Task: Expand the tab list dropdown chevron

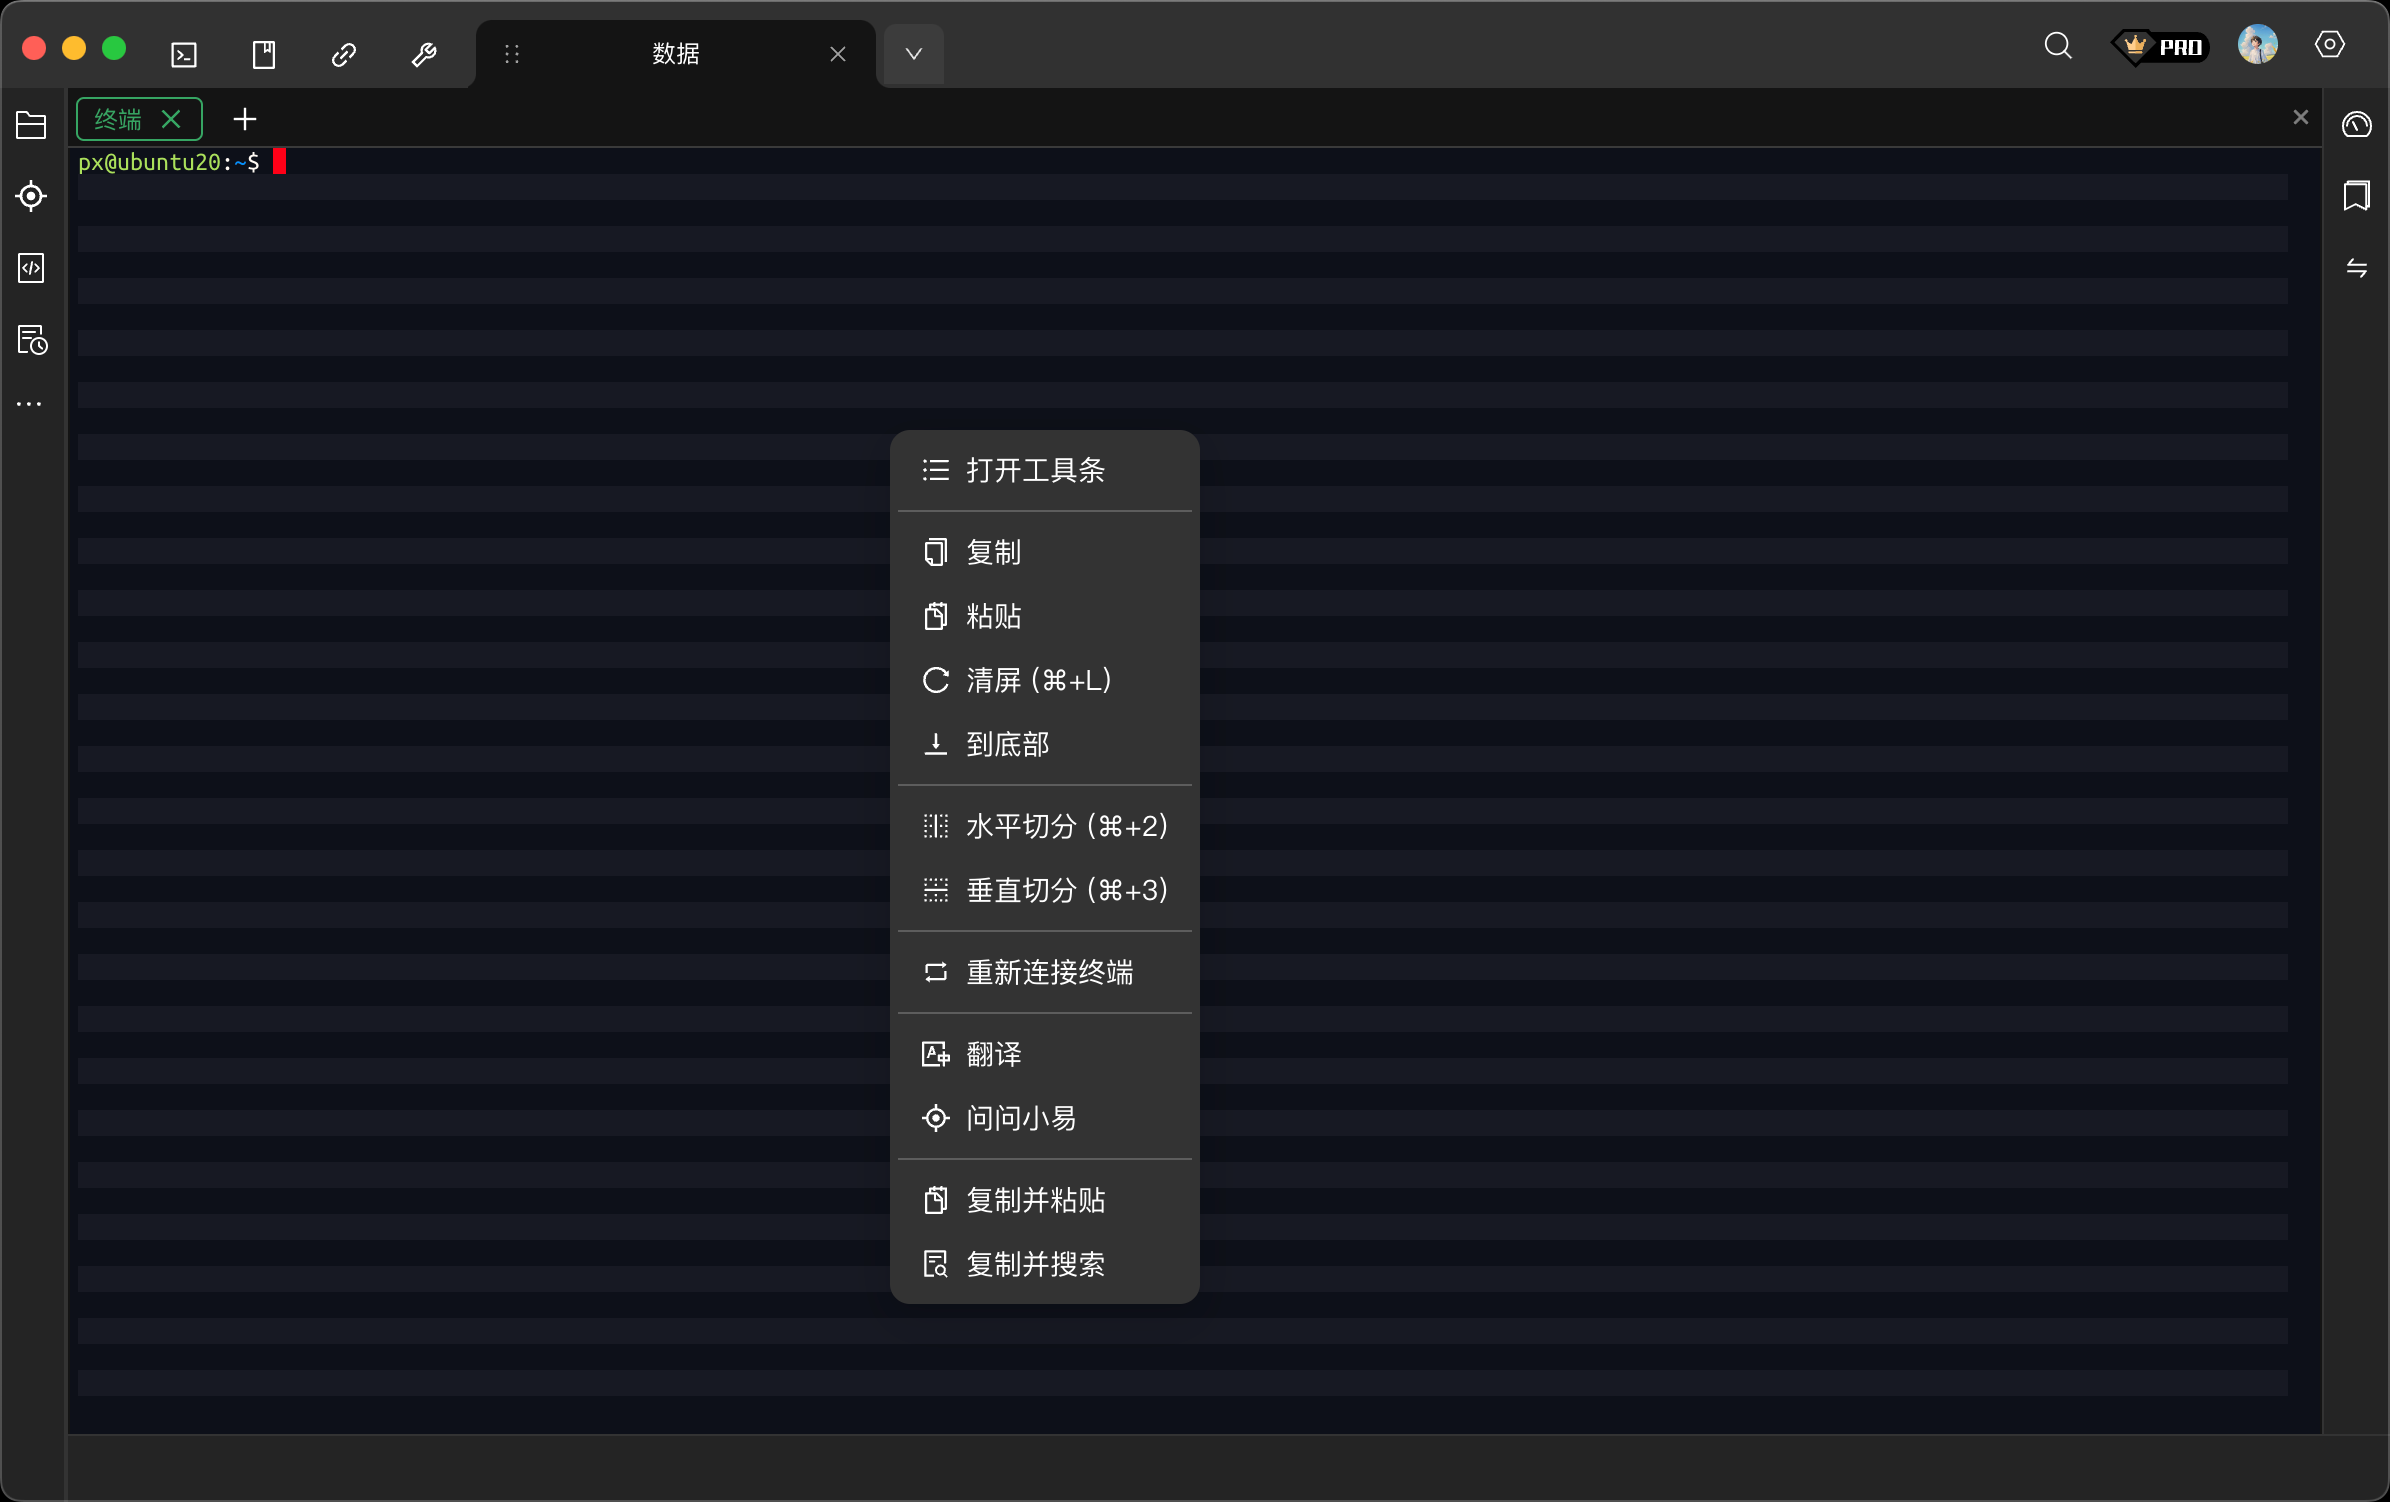Action: coord(913,54)
